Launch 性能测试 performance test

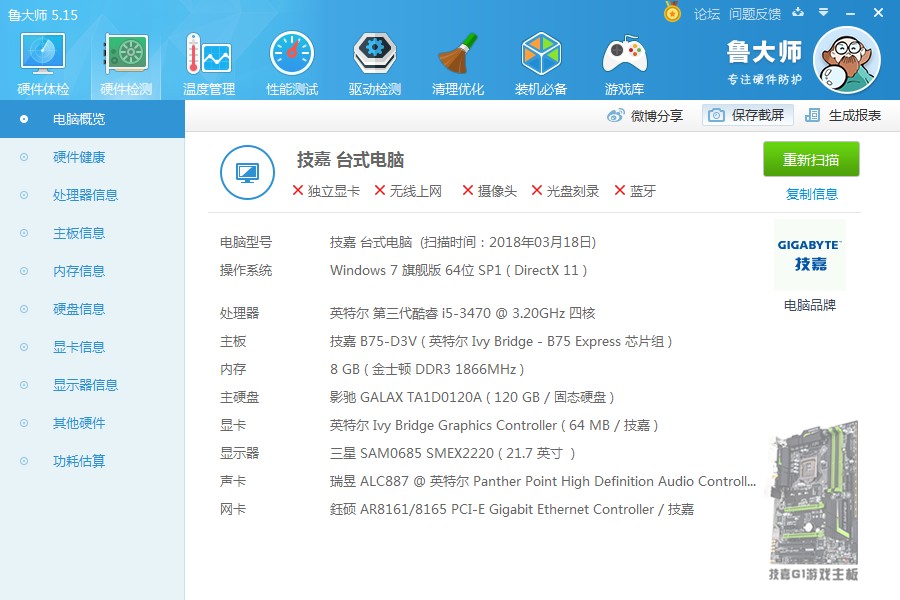tap(292, 64)
